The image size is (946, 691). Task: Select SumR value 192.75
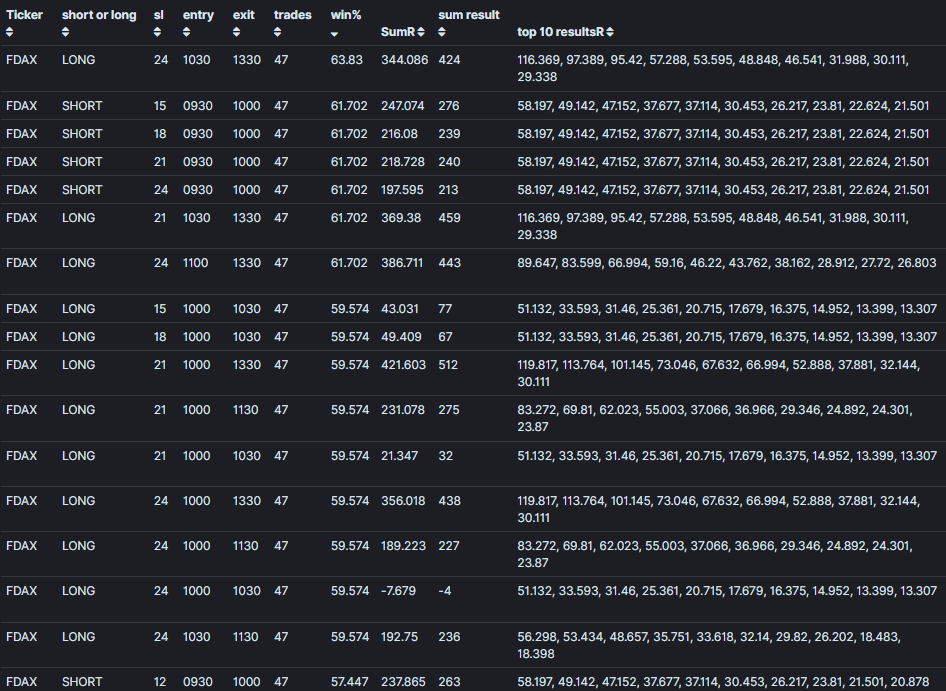coord(399,637)
